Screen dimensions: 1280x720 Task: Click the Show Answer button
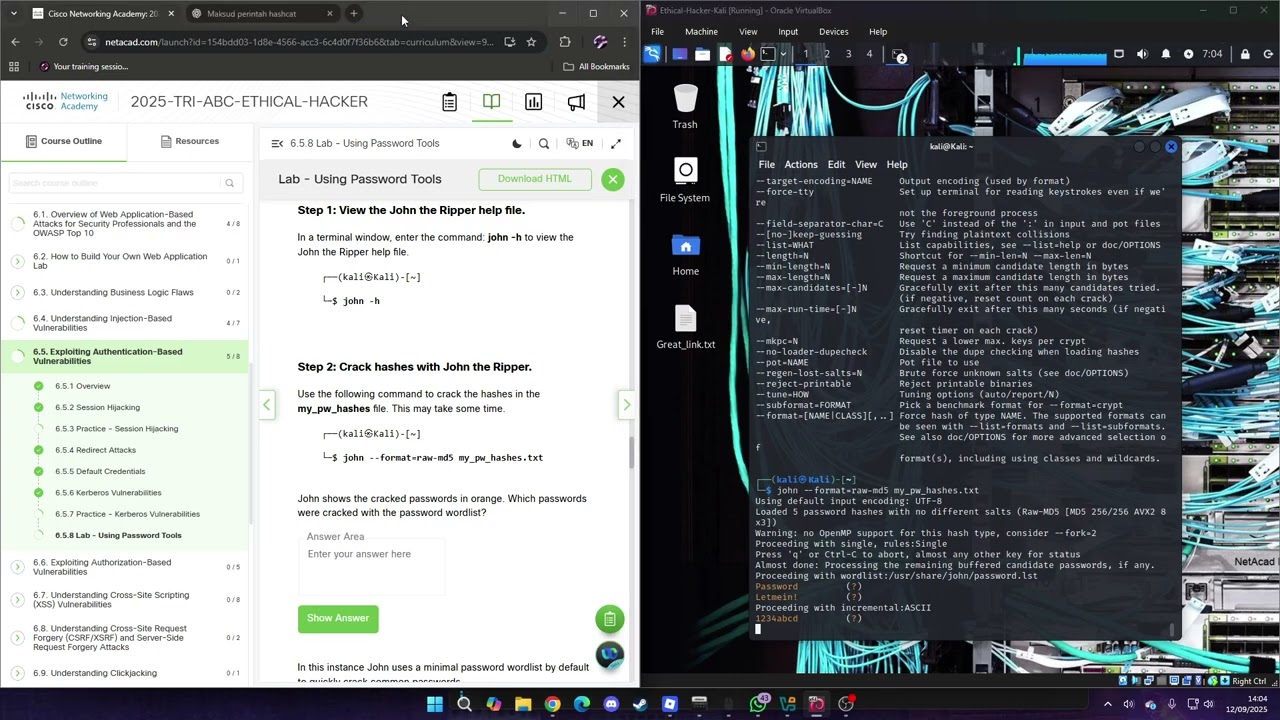[x=338, y=618]
